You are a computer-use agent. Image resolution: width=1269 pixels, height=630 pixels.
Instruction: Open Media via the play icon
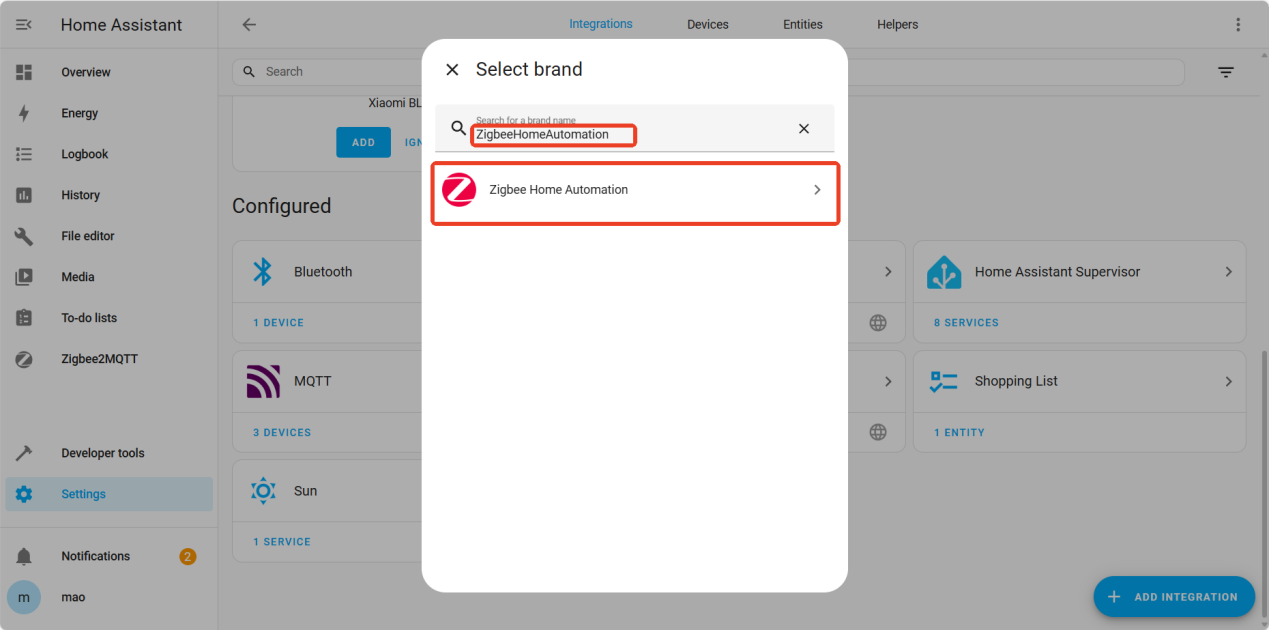click(24, 277)
